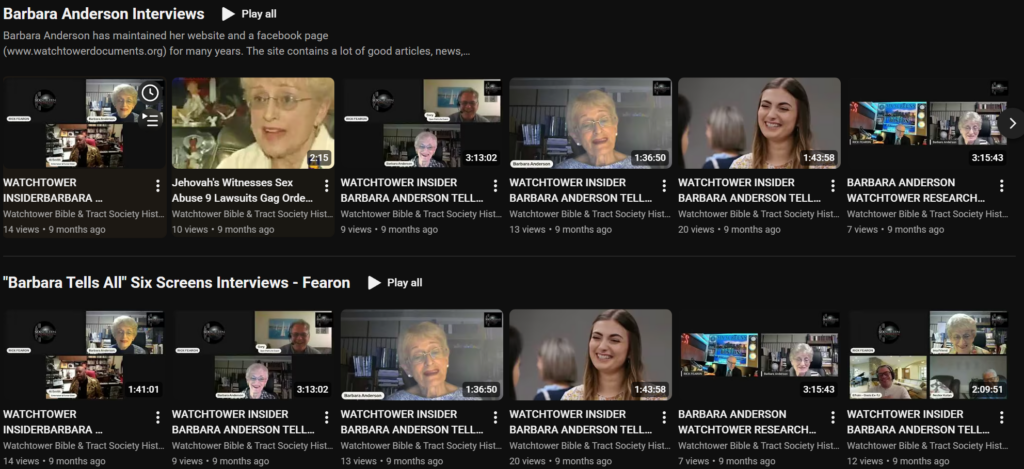Image resolution: width=1024 pixels, height=469 pixels.
Task: Play all Barbara Anderson Interviews videos
Action: point(249,14)
